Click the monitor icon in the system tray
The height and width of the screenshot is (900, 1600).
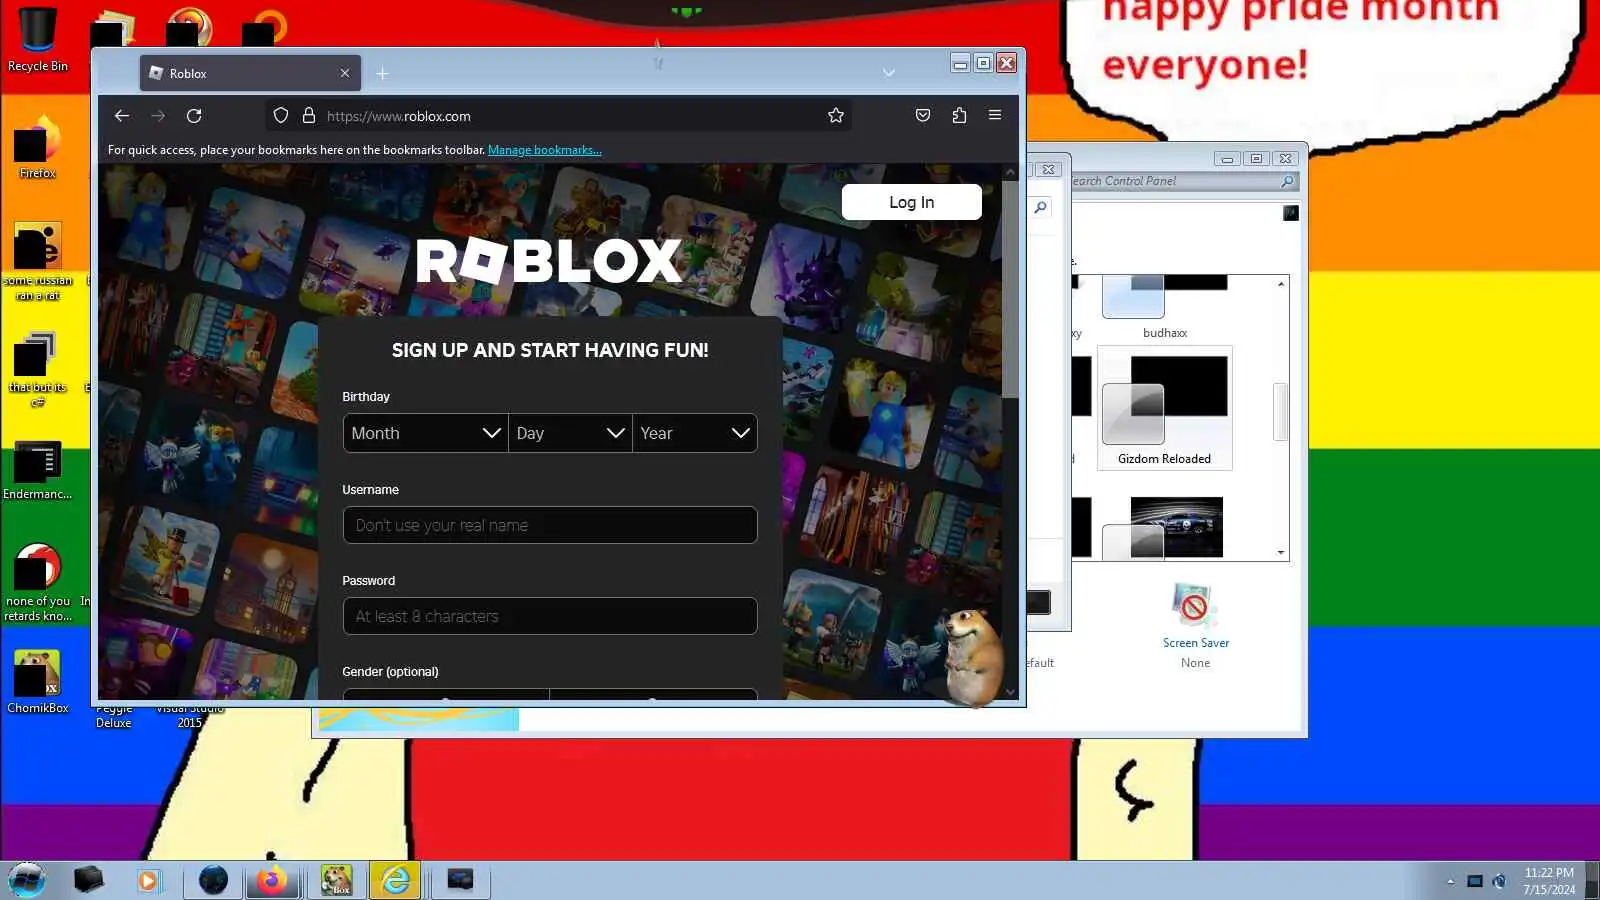click(1475, 881)
